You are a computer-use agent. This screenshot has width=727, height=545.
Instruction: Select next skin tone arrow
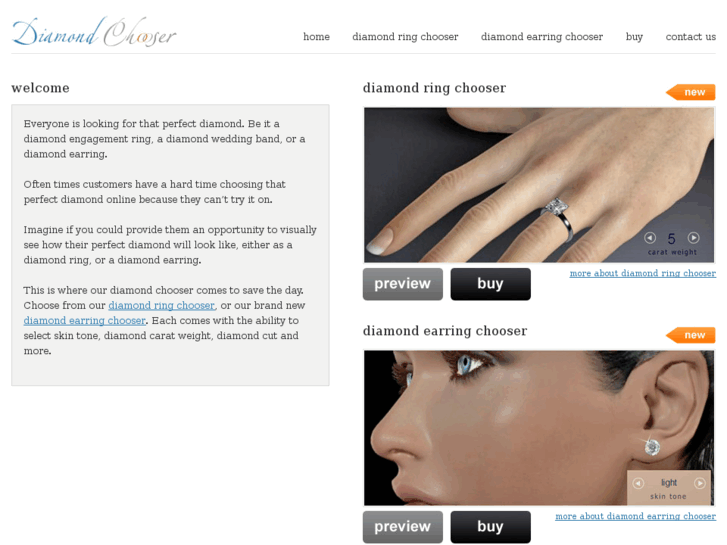tap(700, 483)
